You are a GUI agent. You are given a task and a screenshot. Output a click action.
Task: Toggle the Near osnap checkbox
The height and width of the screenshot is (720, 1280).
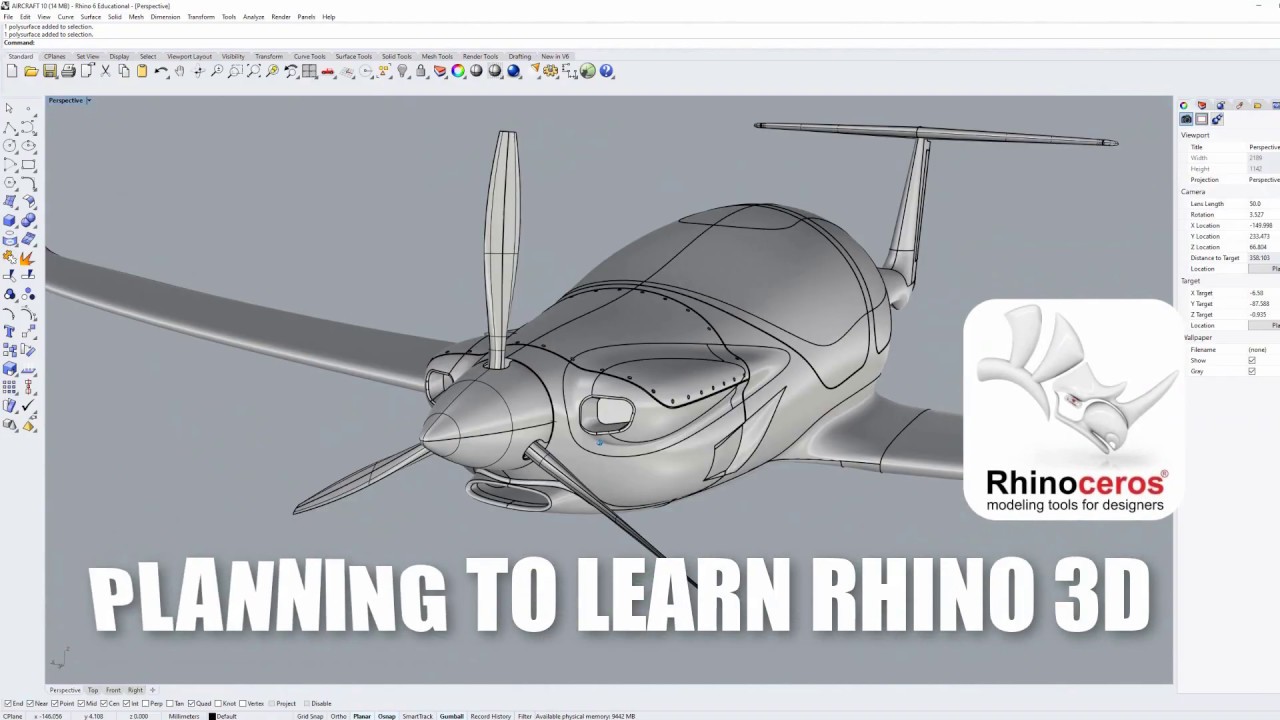click(x=30, y=704)
